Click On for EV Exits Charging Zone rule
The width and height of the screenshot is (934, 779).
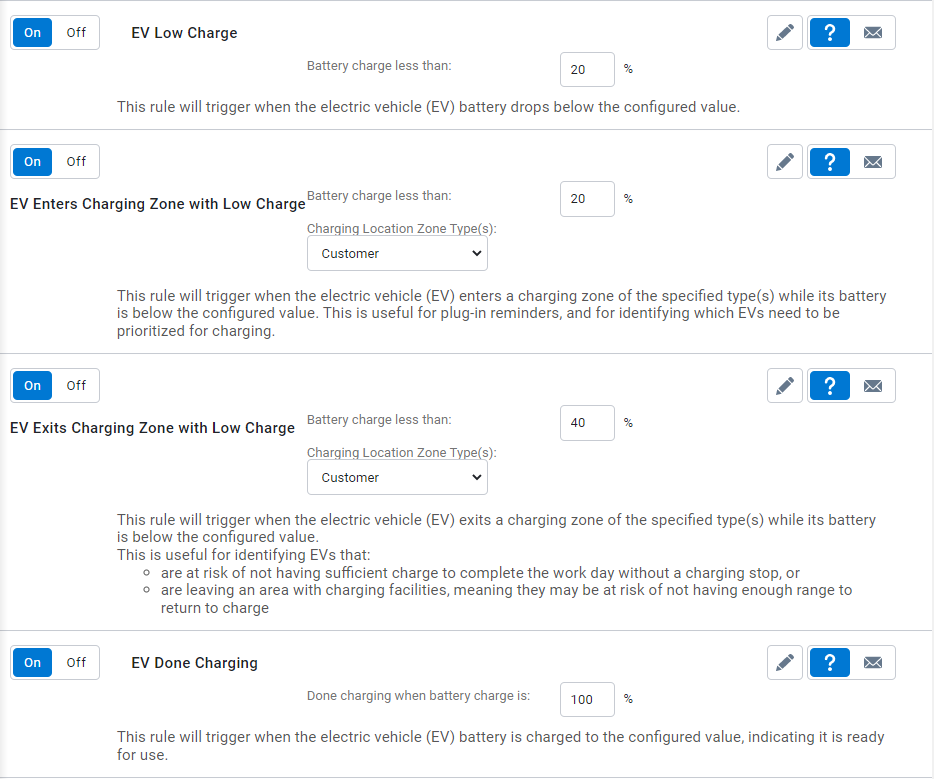31,385
